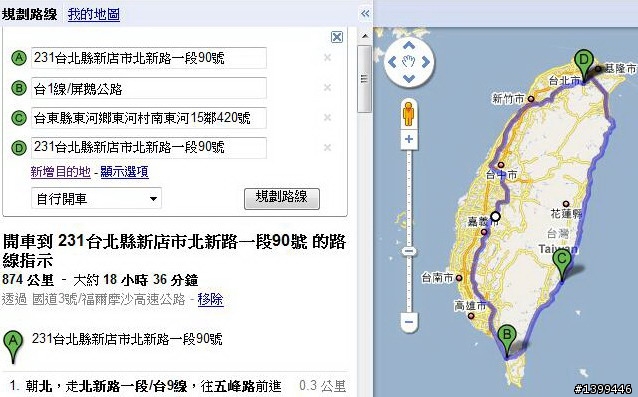Click 顯示選項 link
Screen dimensions: 638x397
pyautogui.click(x=125, y=172)
